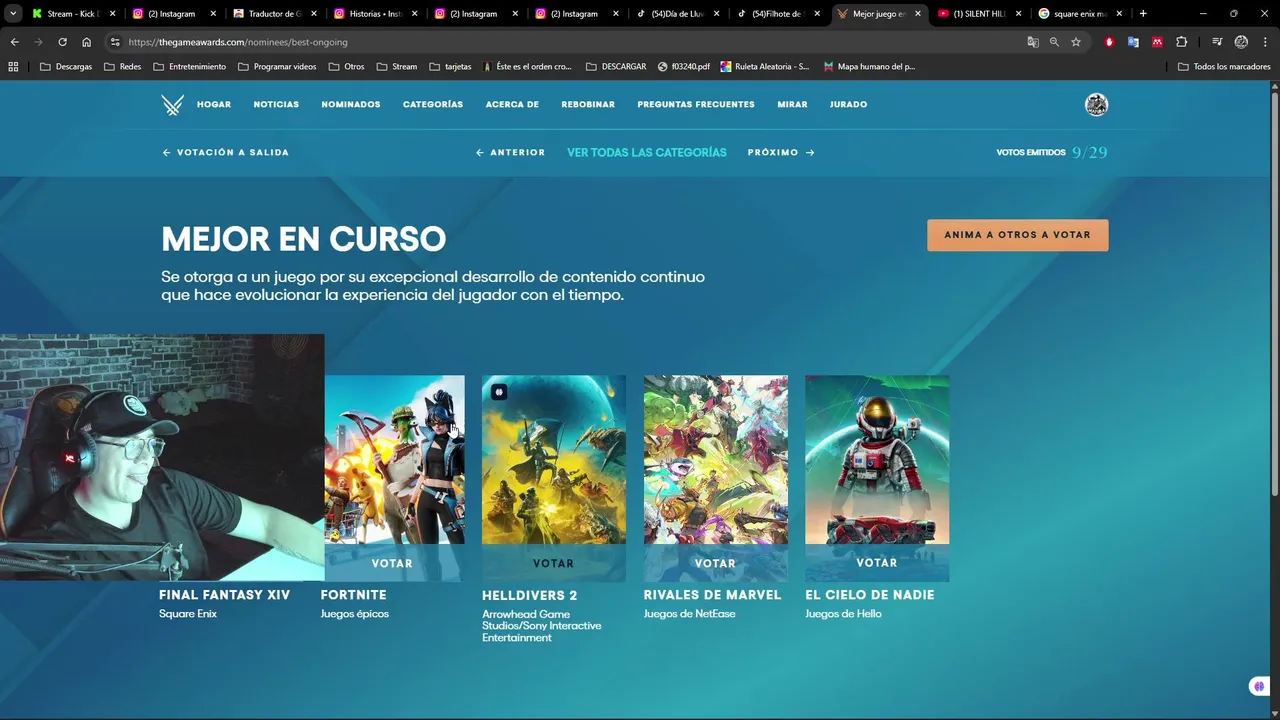
Task: Open the blue translate extension icon
Action: (1133, 42)
